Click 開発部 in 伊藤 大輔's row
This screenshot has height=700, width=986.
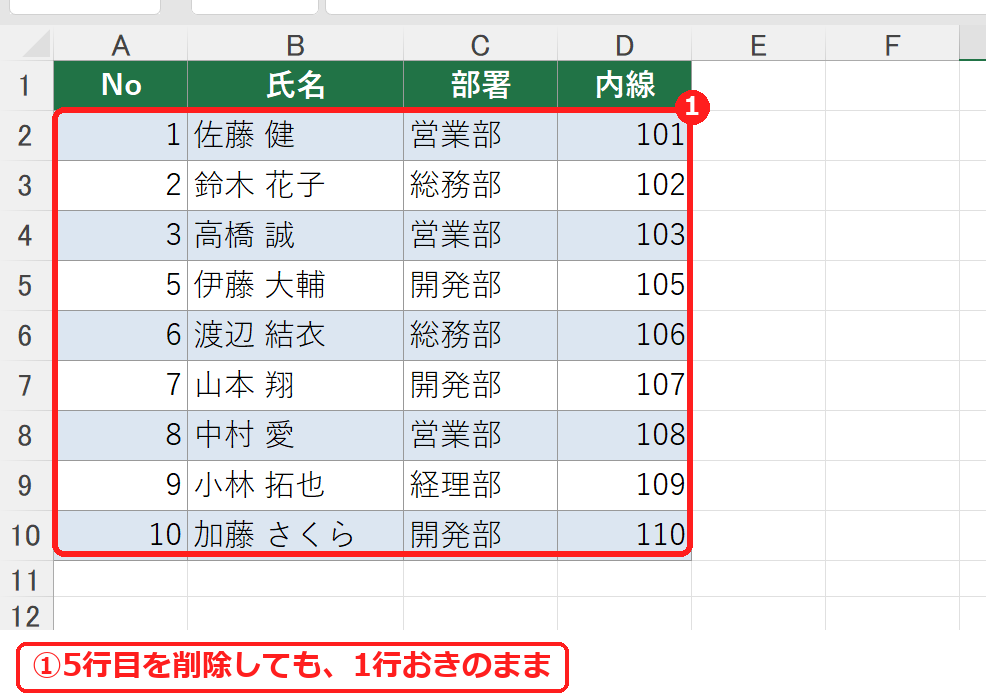(480, 286)
